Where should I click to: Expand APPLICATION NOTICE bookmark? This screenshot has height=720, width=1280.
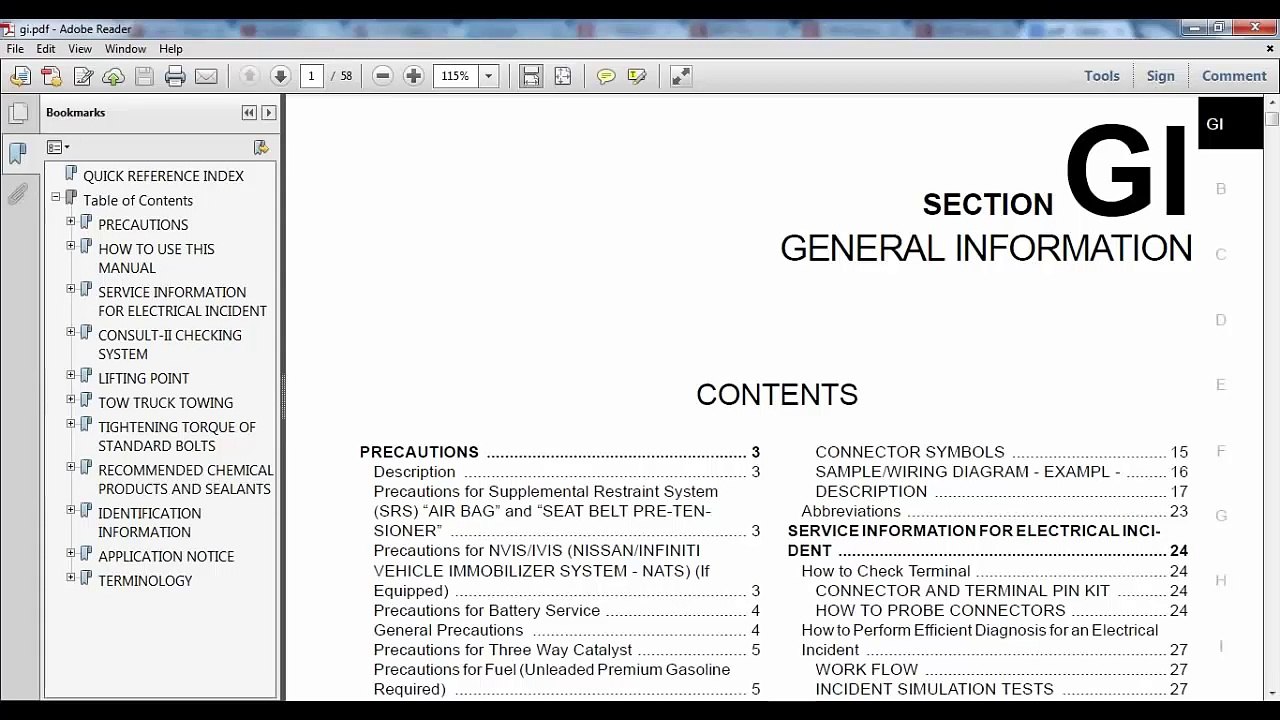71,553
